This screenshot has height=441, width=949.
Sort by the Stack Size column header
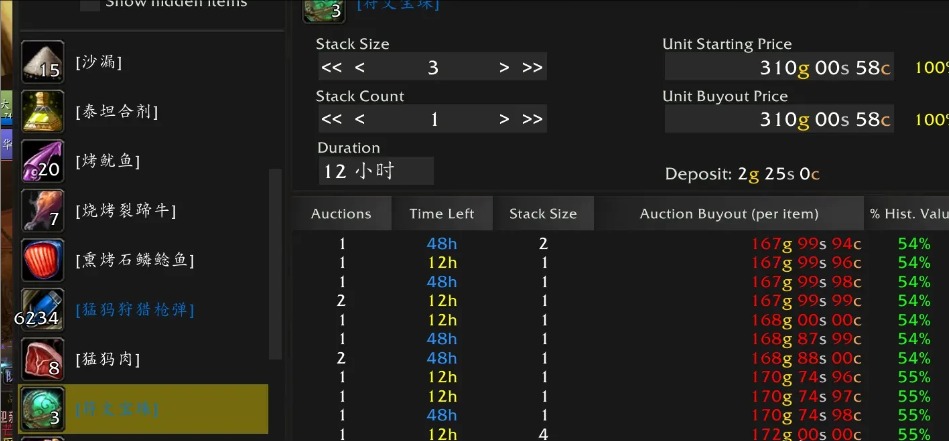click(543, 214)
